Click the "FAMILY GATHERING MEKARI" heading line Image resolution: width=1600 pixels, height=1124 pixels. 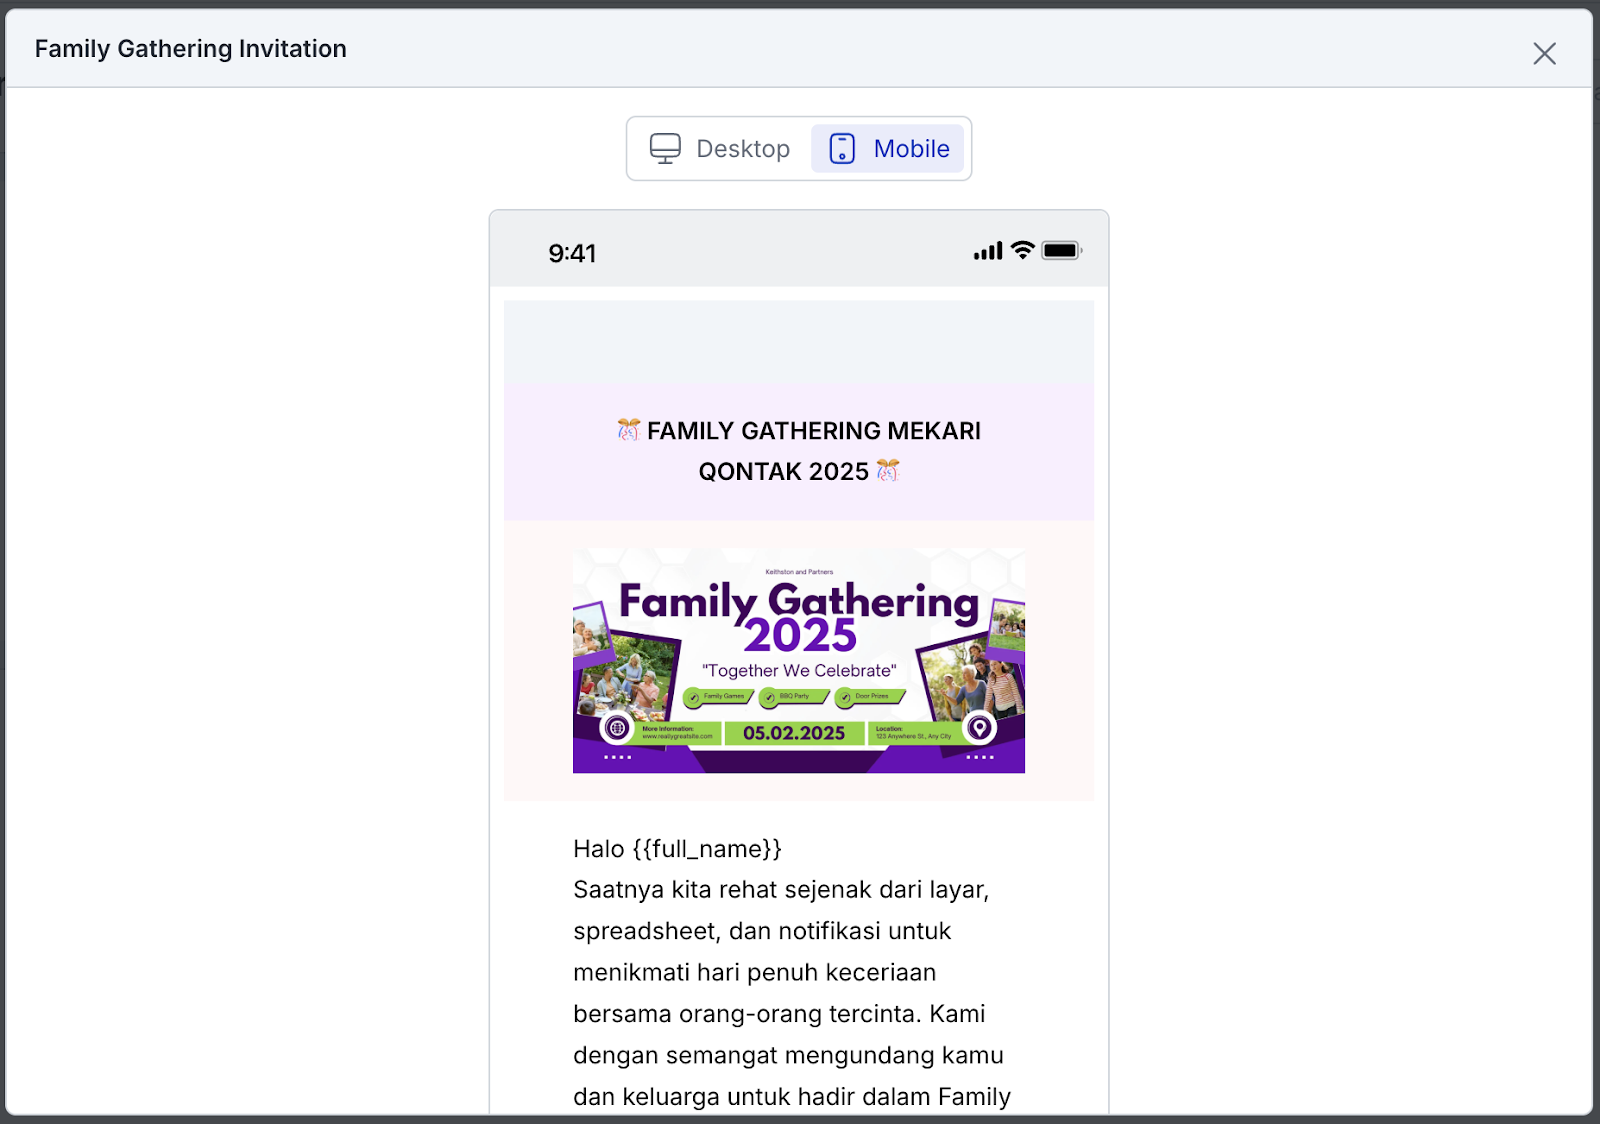[814, 431]
